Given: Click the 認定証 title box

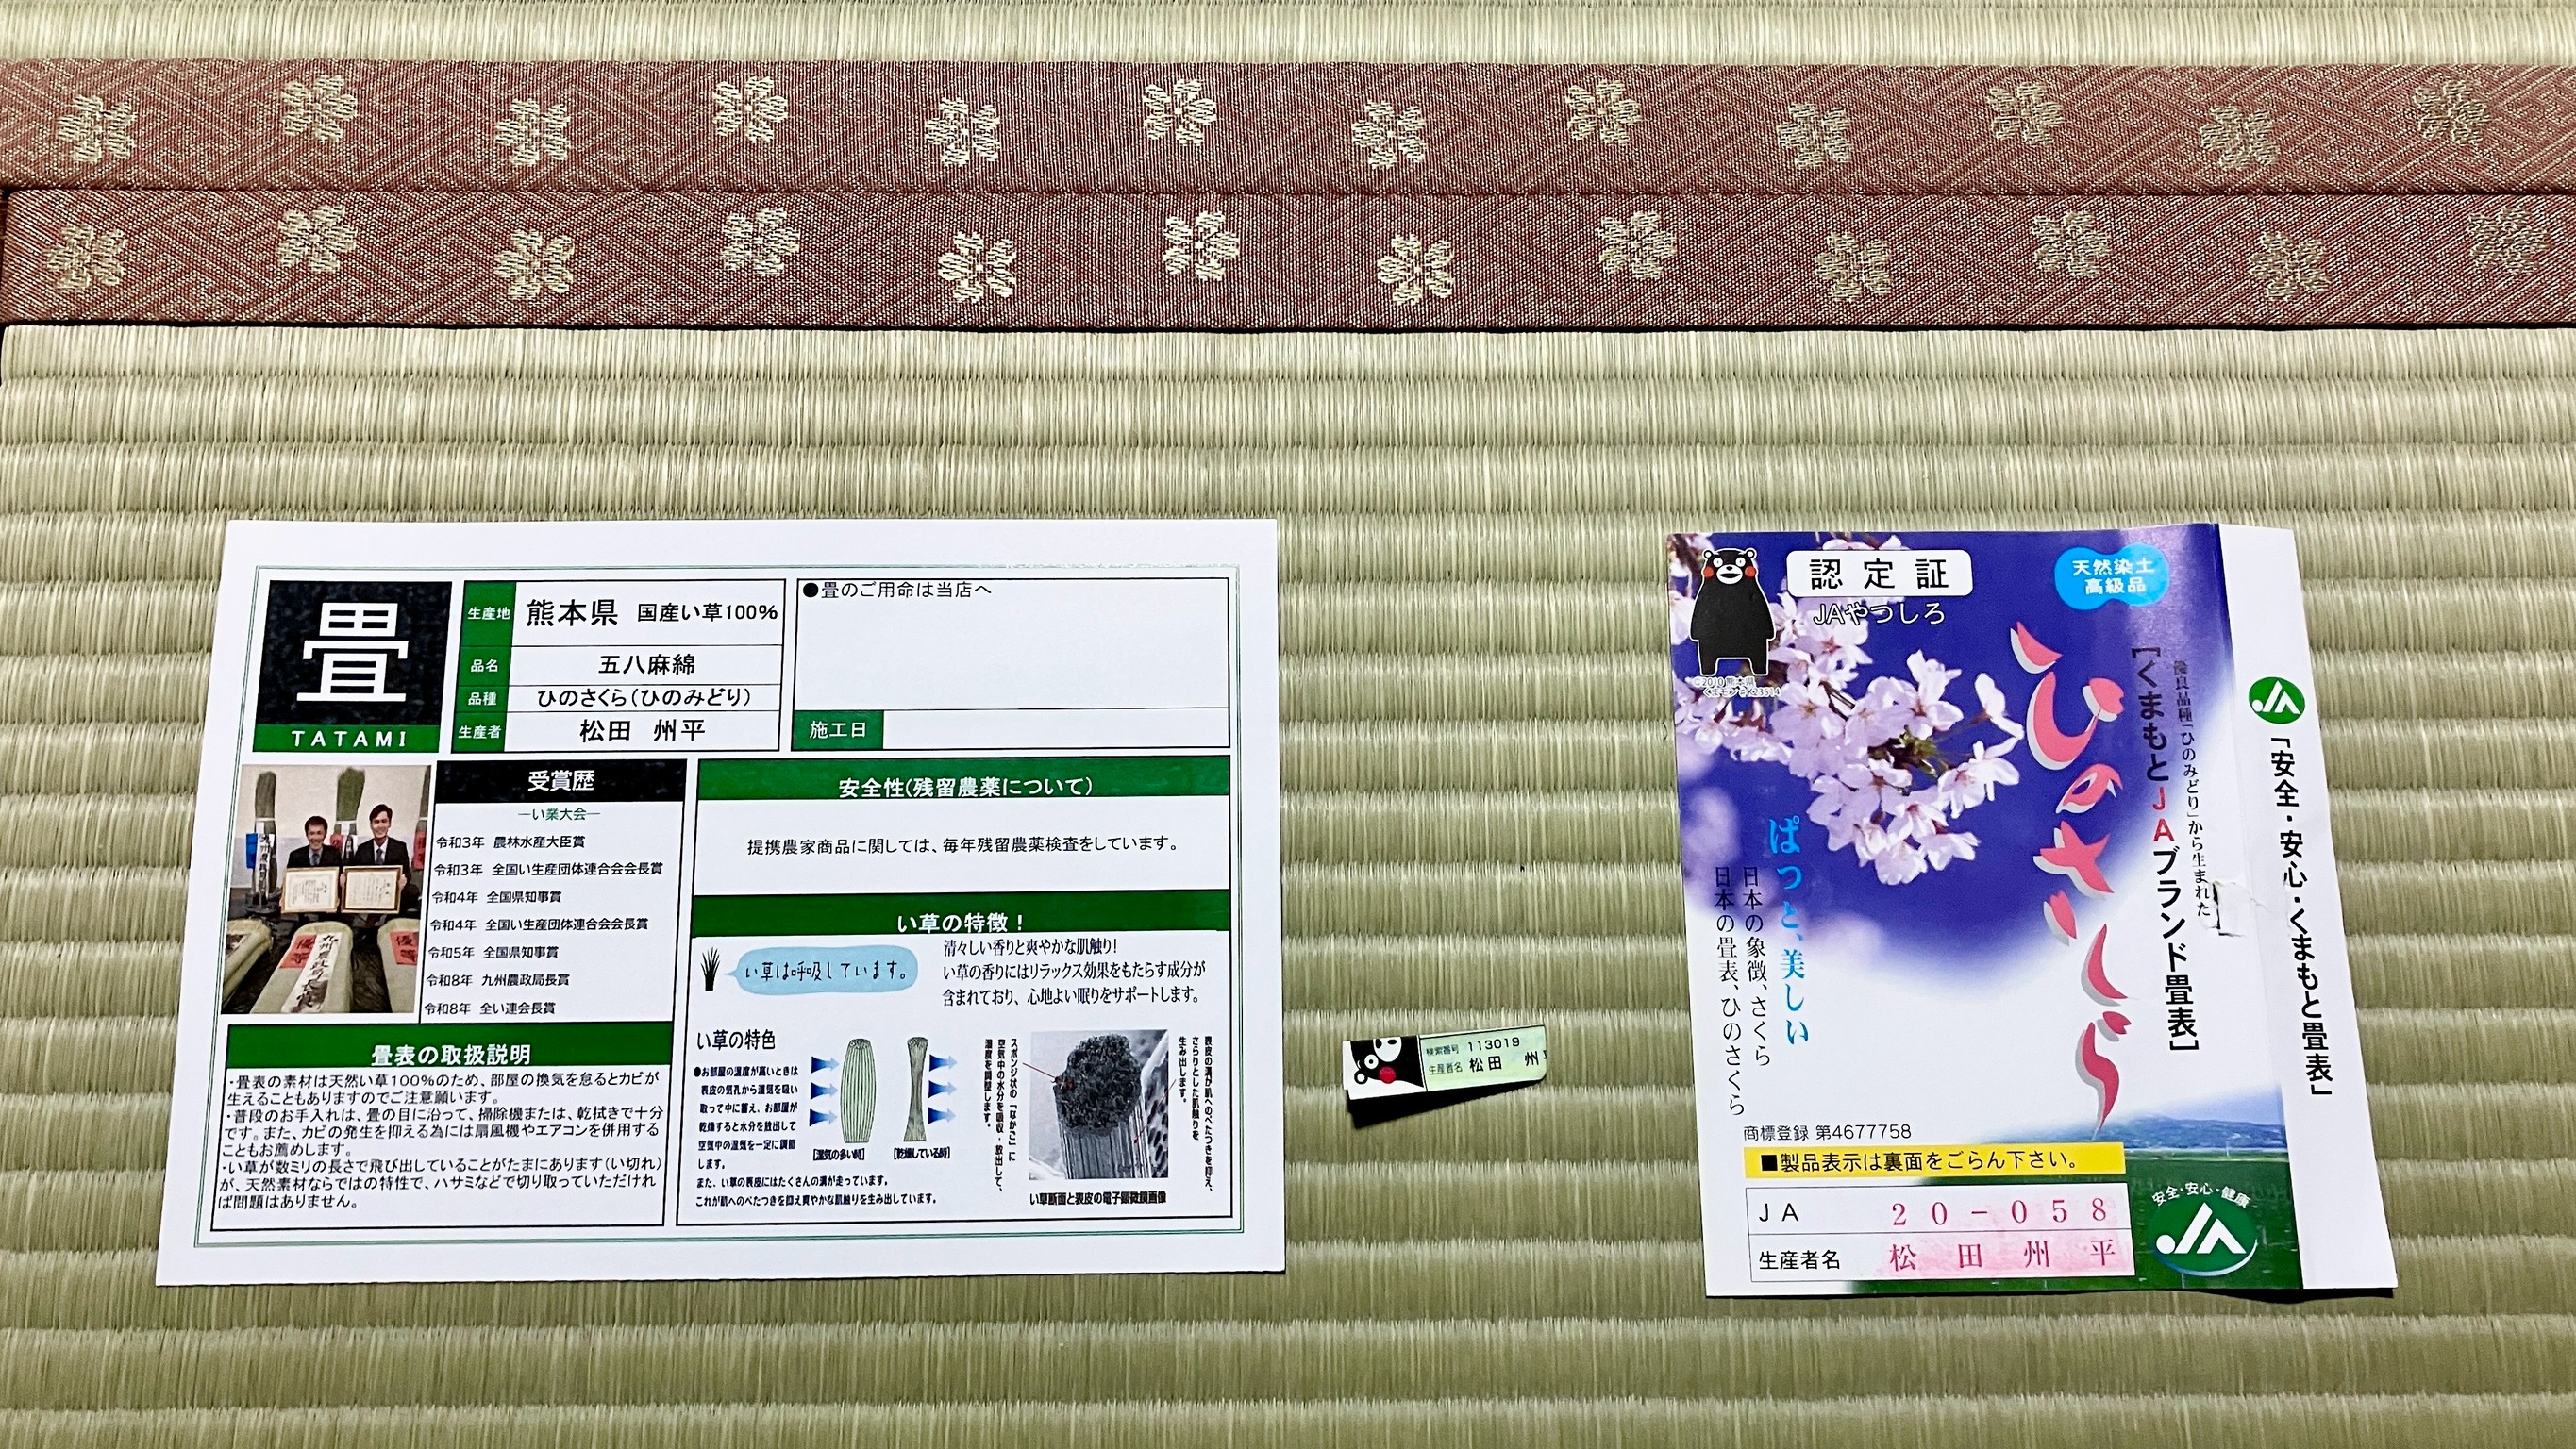Looking at the screenshot, I should tap(1879, 574).
